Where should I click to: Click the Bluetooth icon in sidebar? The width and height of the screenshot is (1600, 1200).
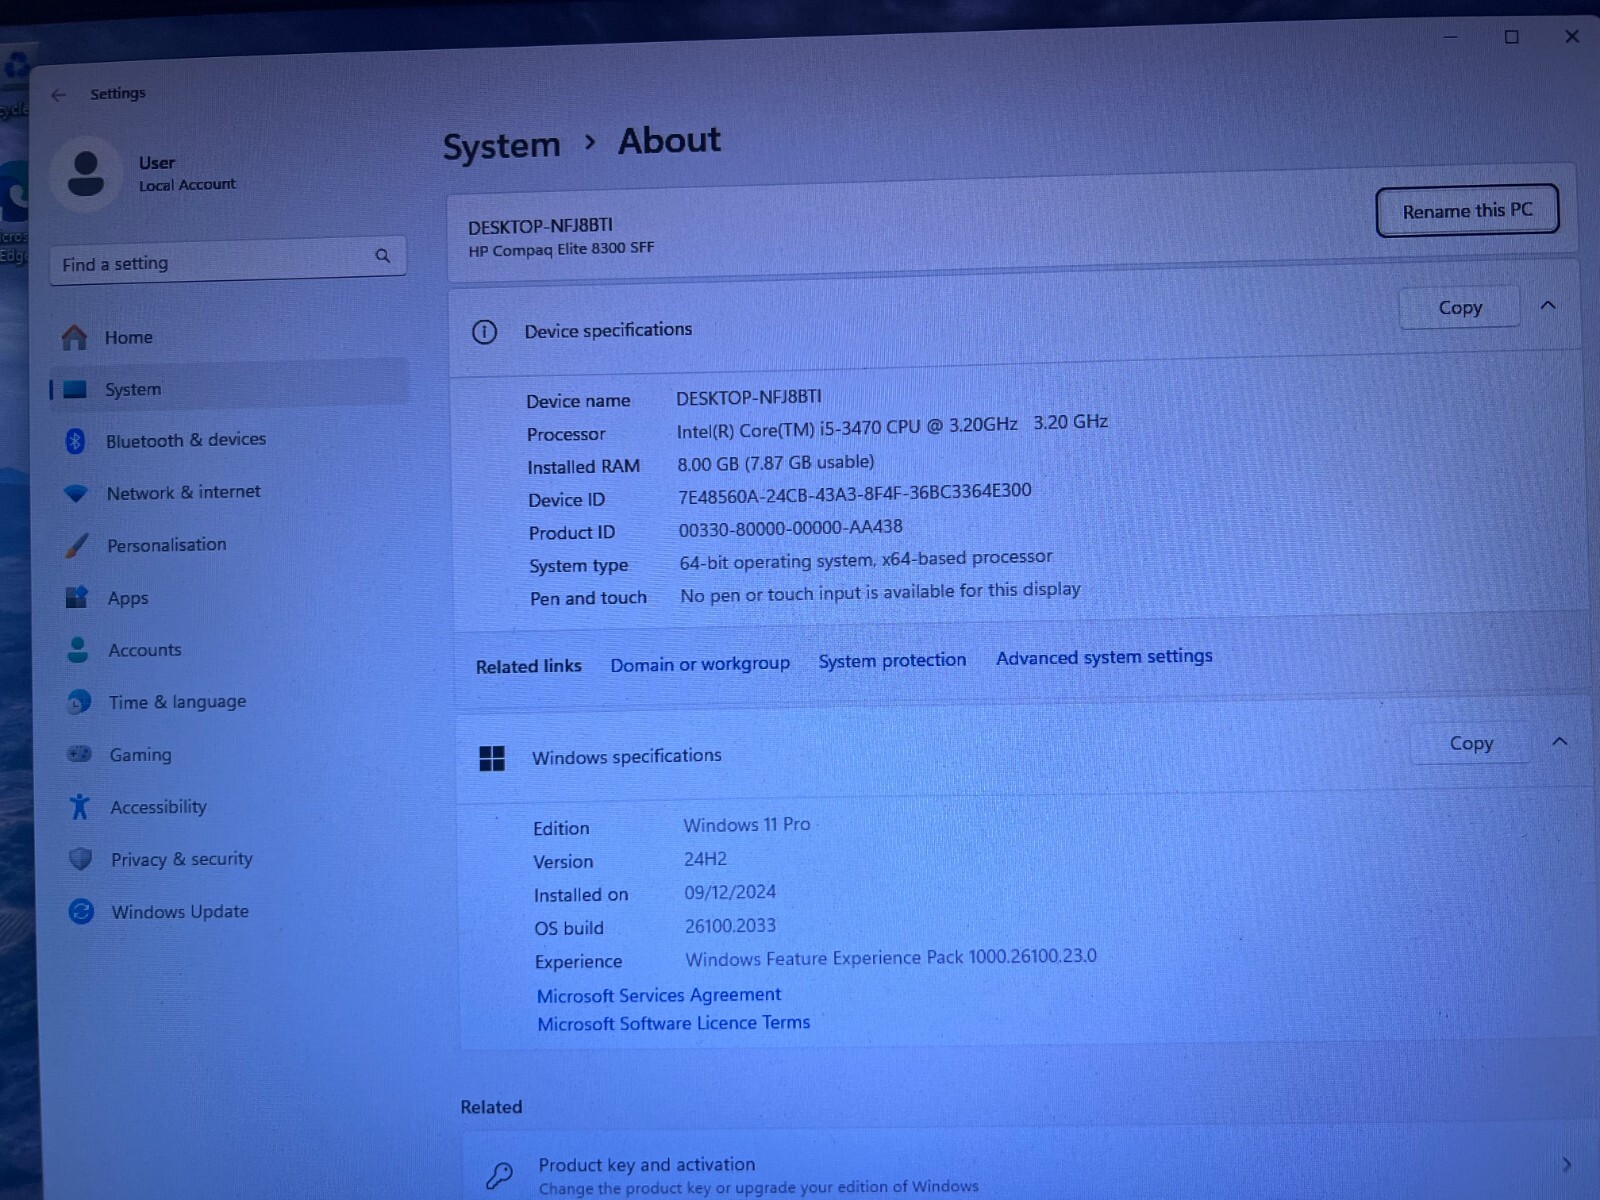pyautogui.click(x=75, y=441)
